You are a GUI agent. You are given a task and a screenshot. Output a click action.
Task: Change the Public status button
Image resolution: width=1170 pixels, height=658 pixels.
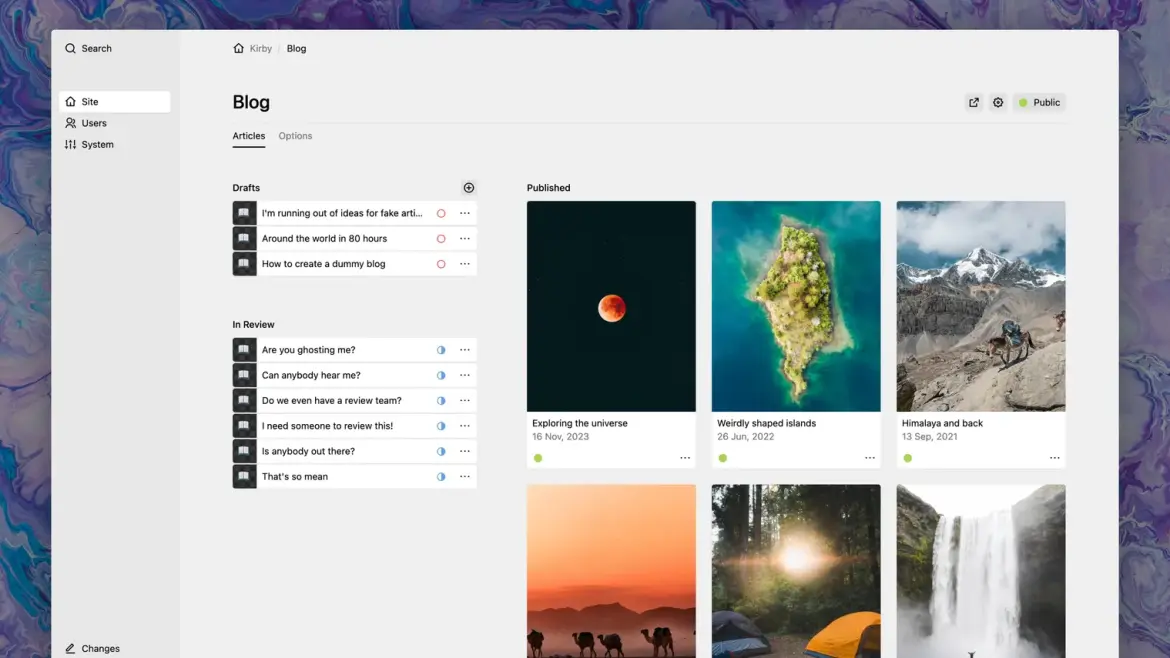coord(1039,102)
